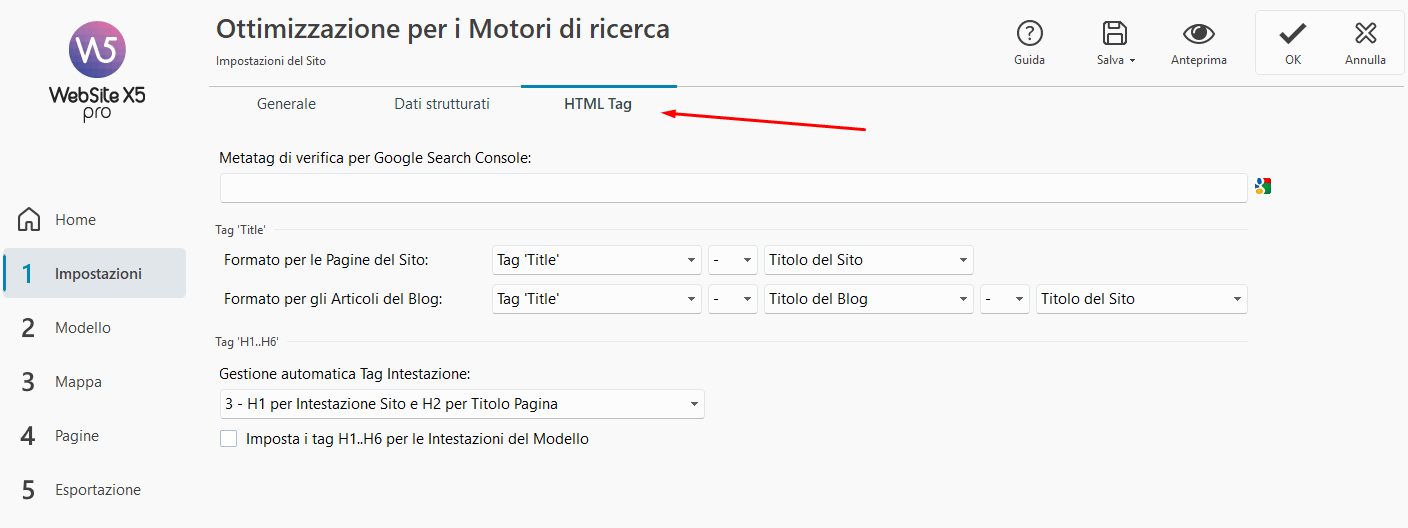This screenshot has width=1408, height=528.
Task: Expand the Titolo del Blog dropdown
Action: [868, 299]
